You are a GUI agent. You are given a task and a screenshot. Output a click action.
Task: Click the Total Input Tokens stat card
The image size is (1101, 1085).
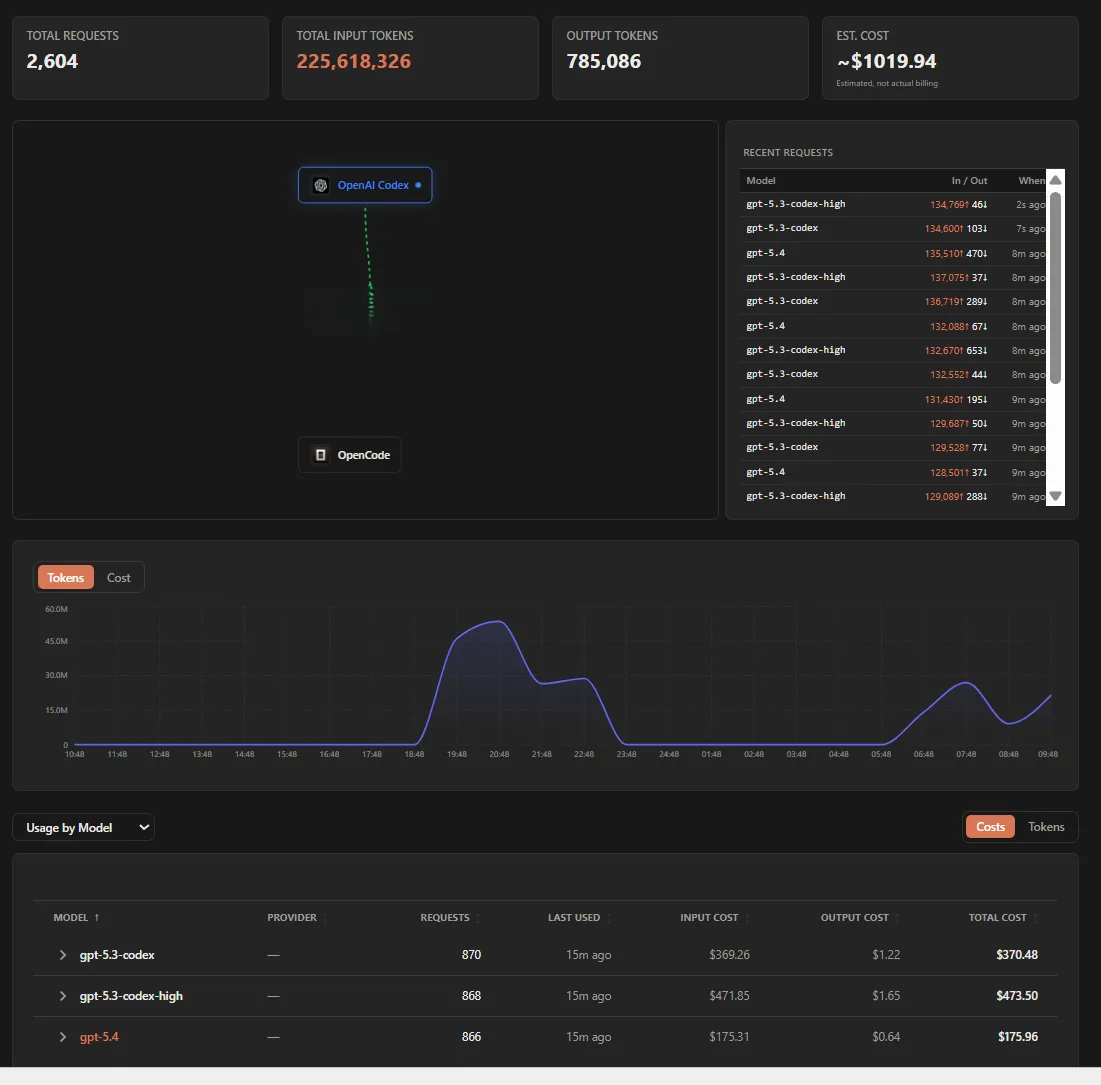pos(410,58)
